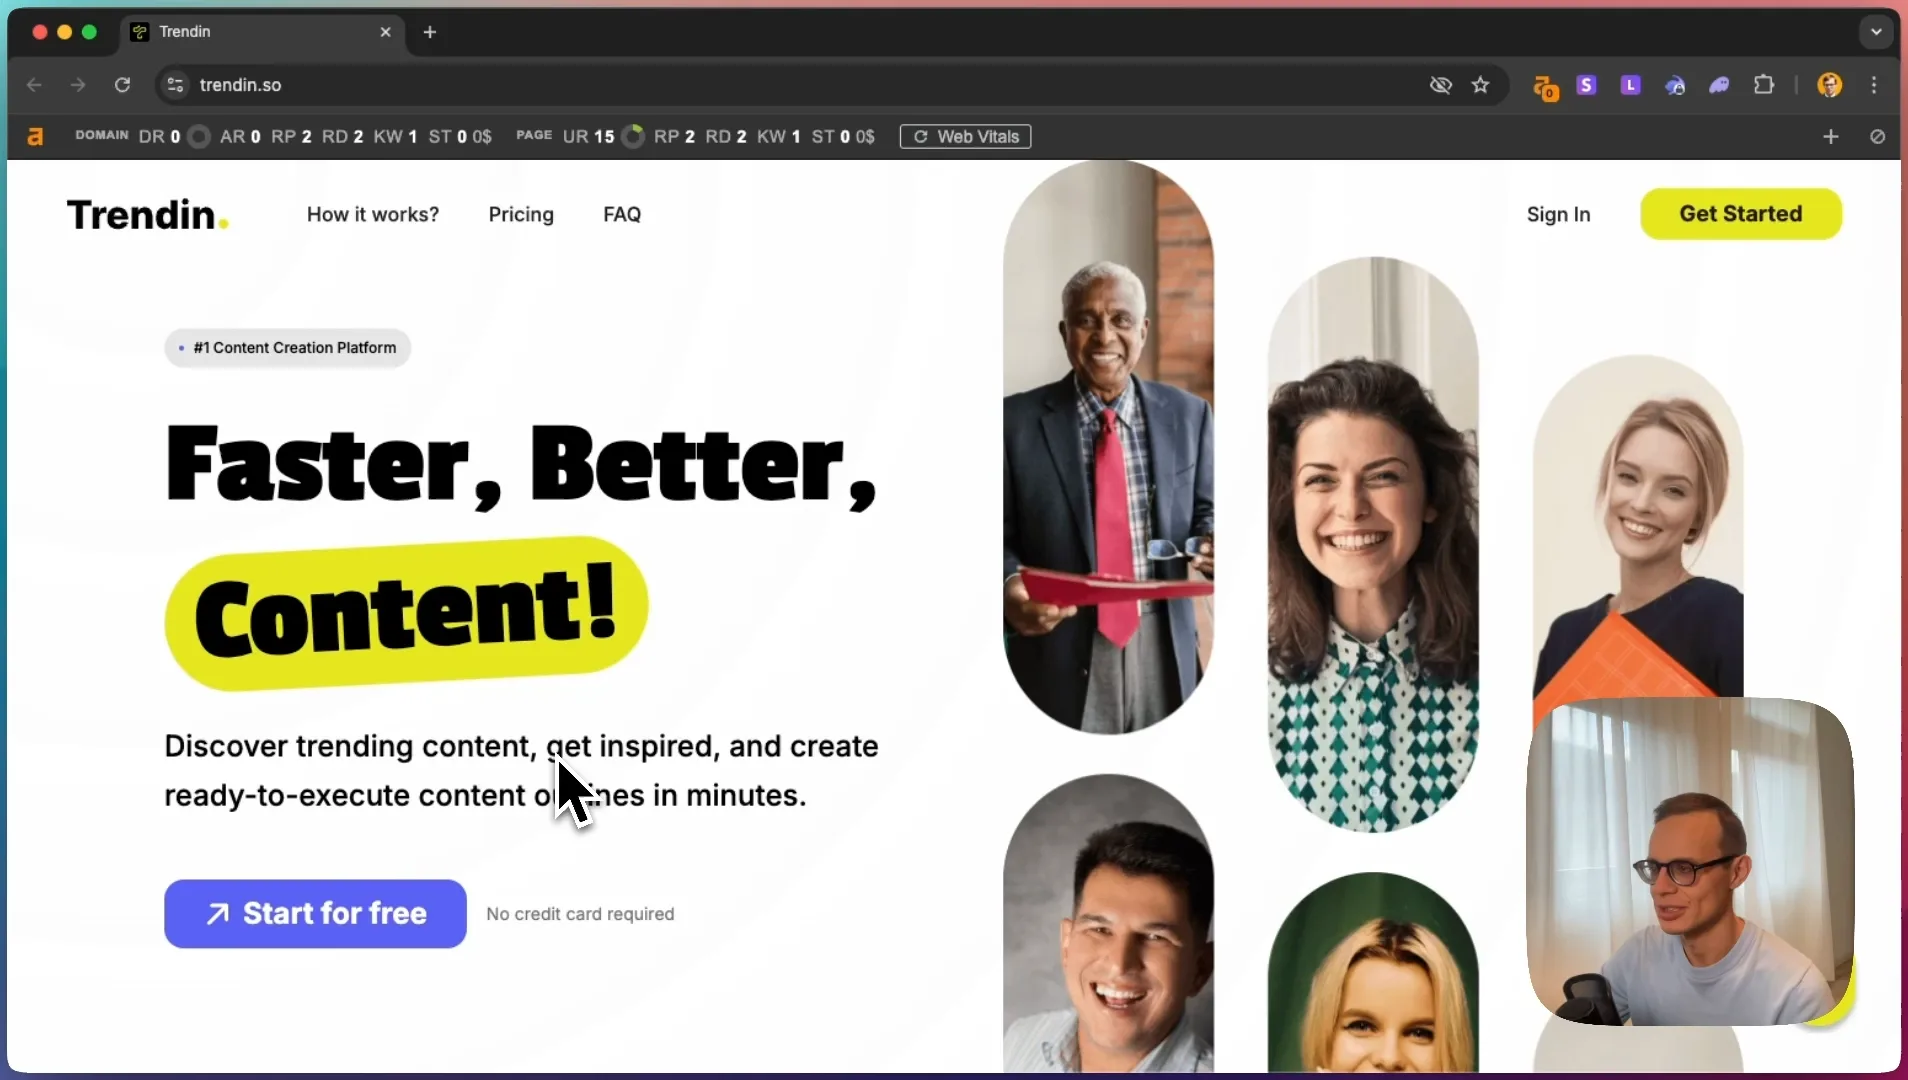Viewport: 1908px width, 1080px height.
Task: Open the Extensions puzzle-piece menu
Action: click(1765, 85)
